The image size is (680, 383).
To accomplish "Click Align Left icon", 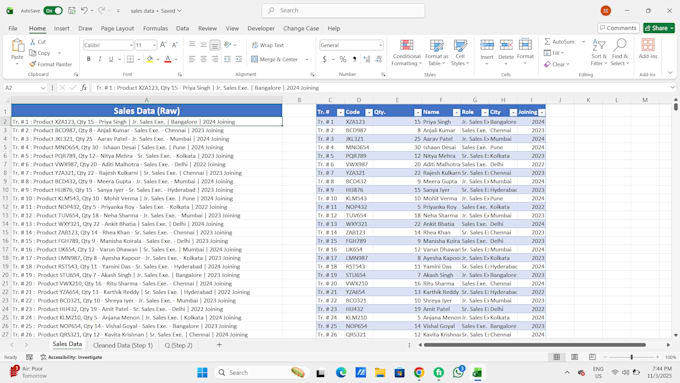I will pos(192,59).
